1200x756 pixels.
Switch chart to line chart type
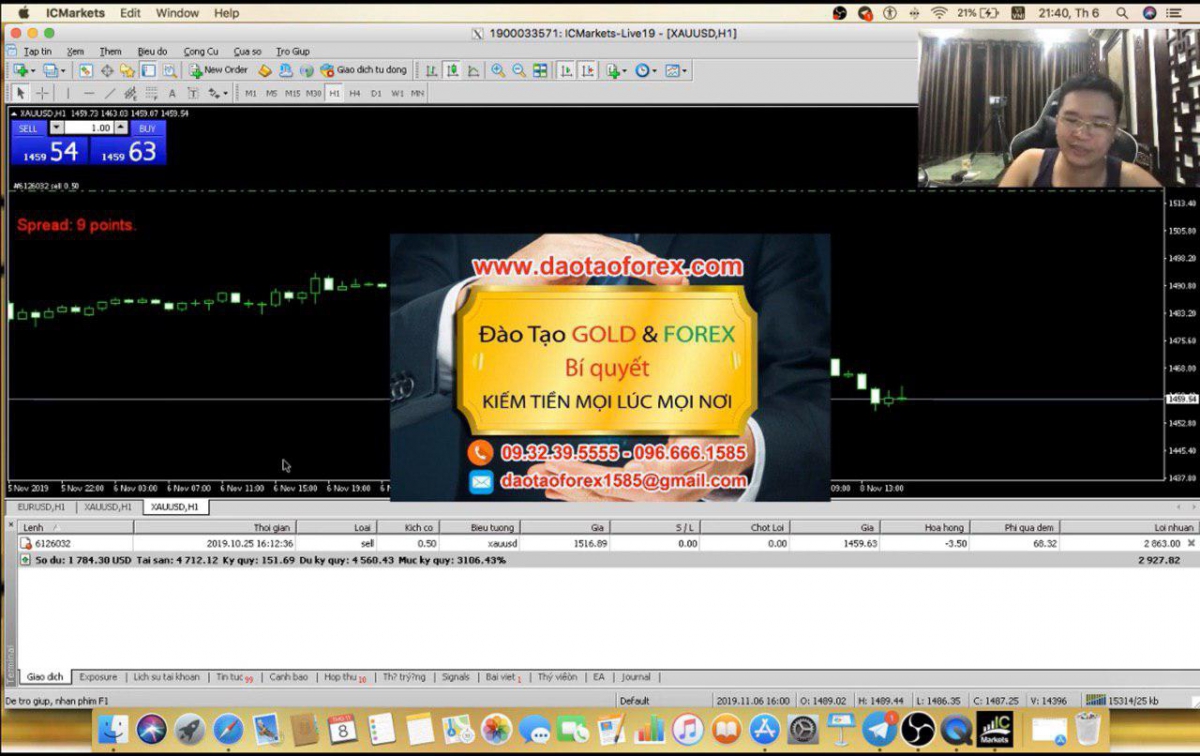pyautogui.click(x=474, y=70)
